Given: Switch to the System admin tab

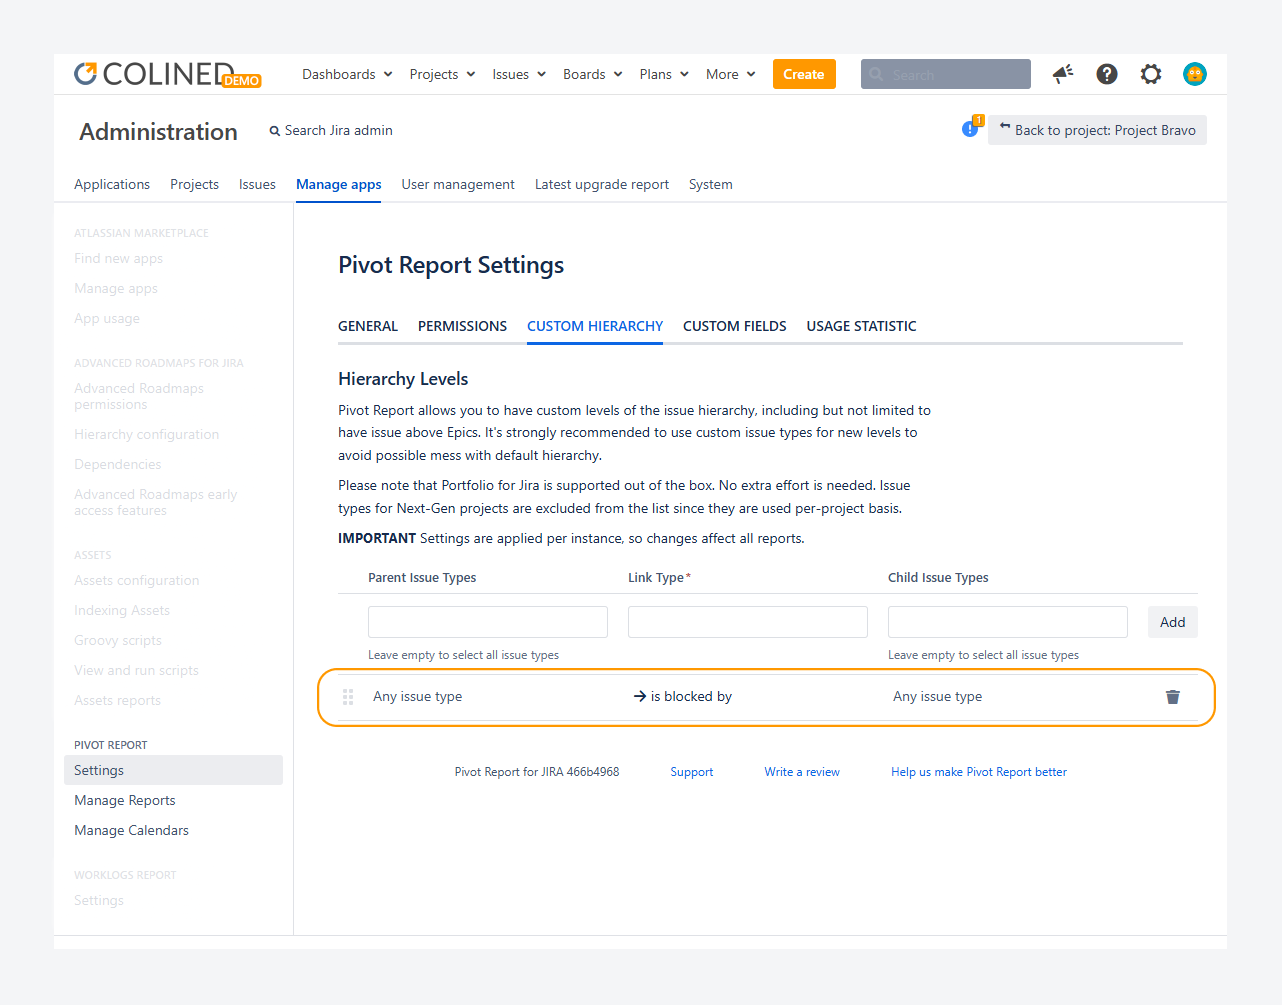Looking at the screenshot, I should point(711,185).
